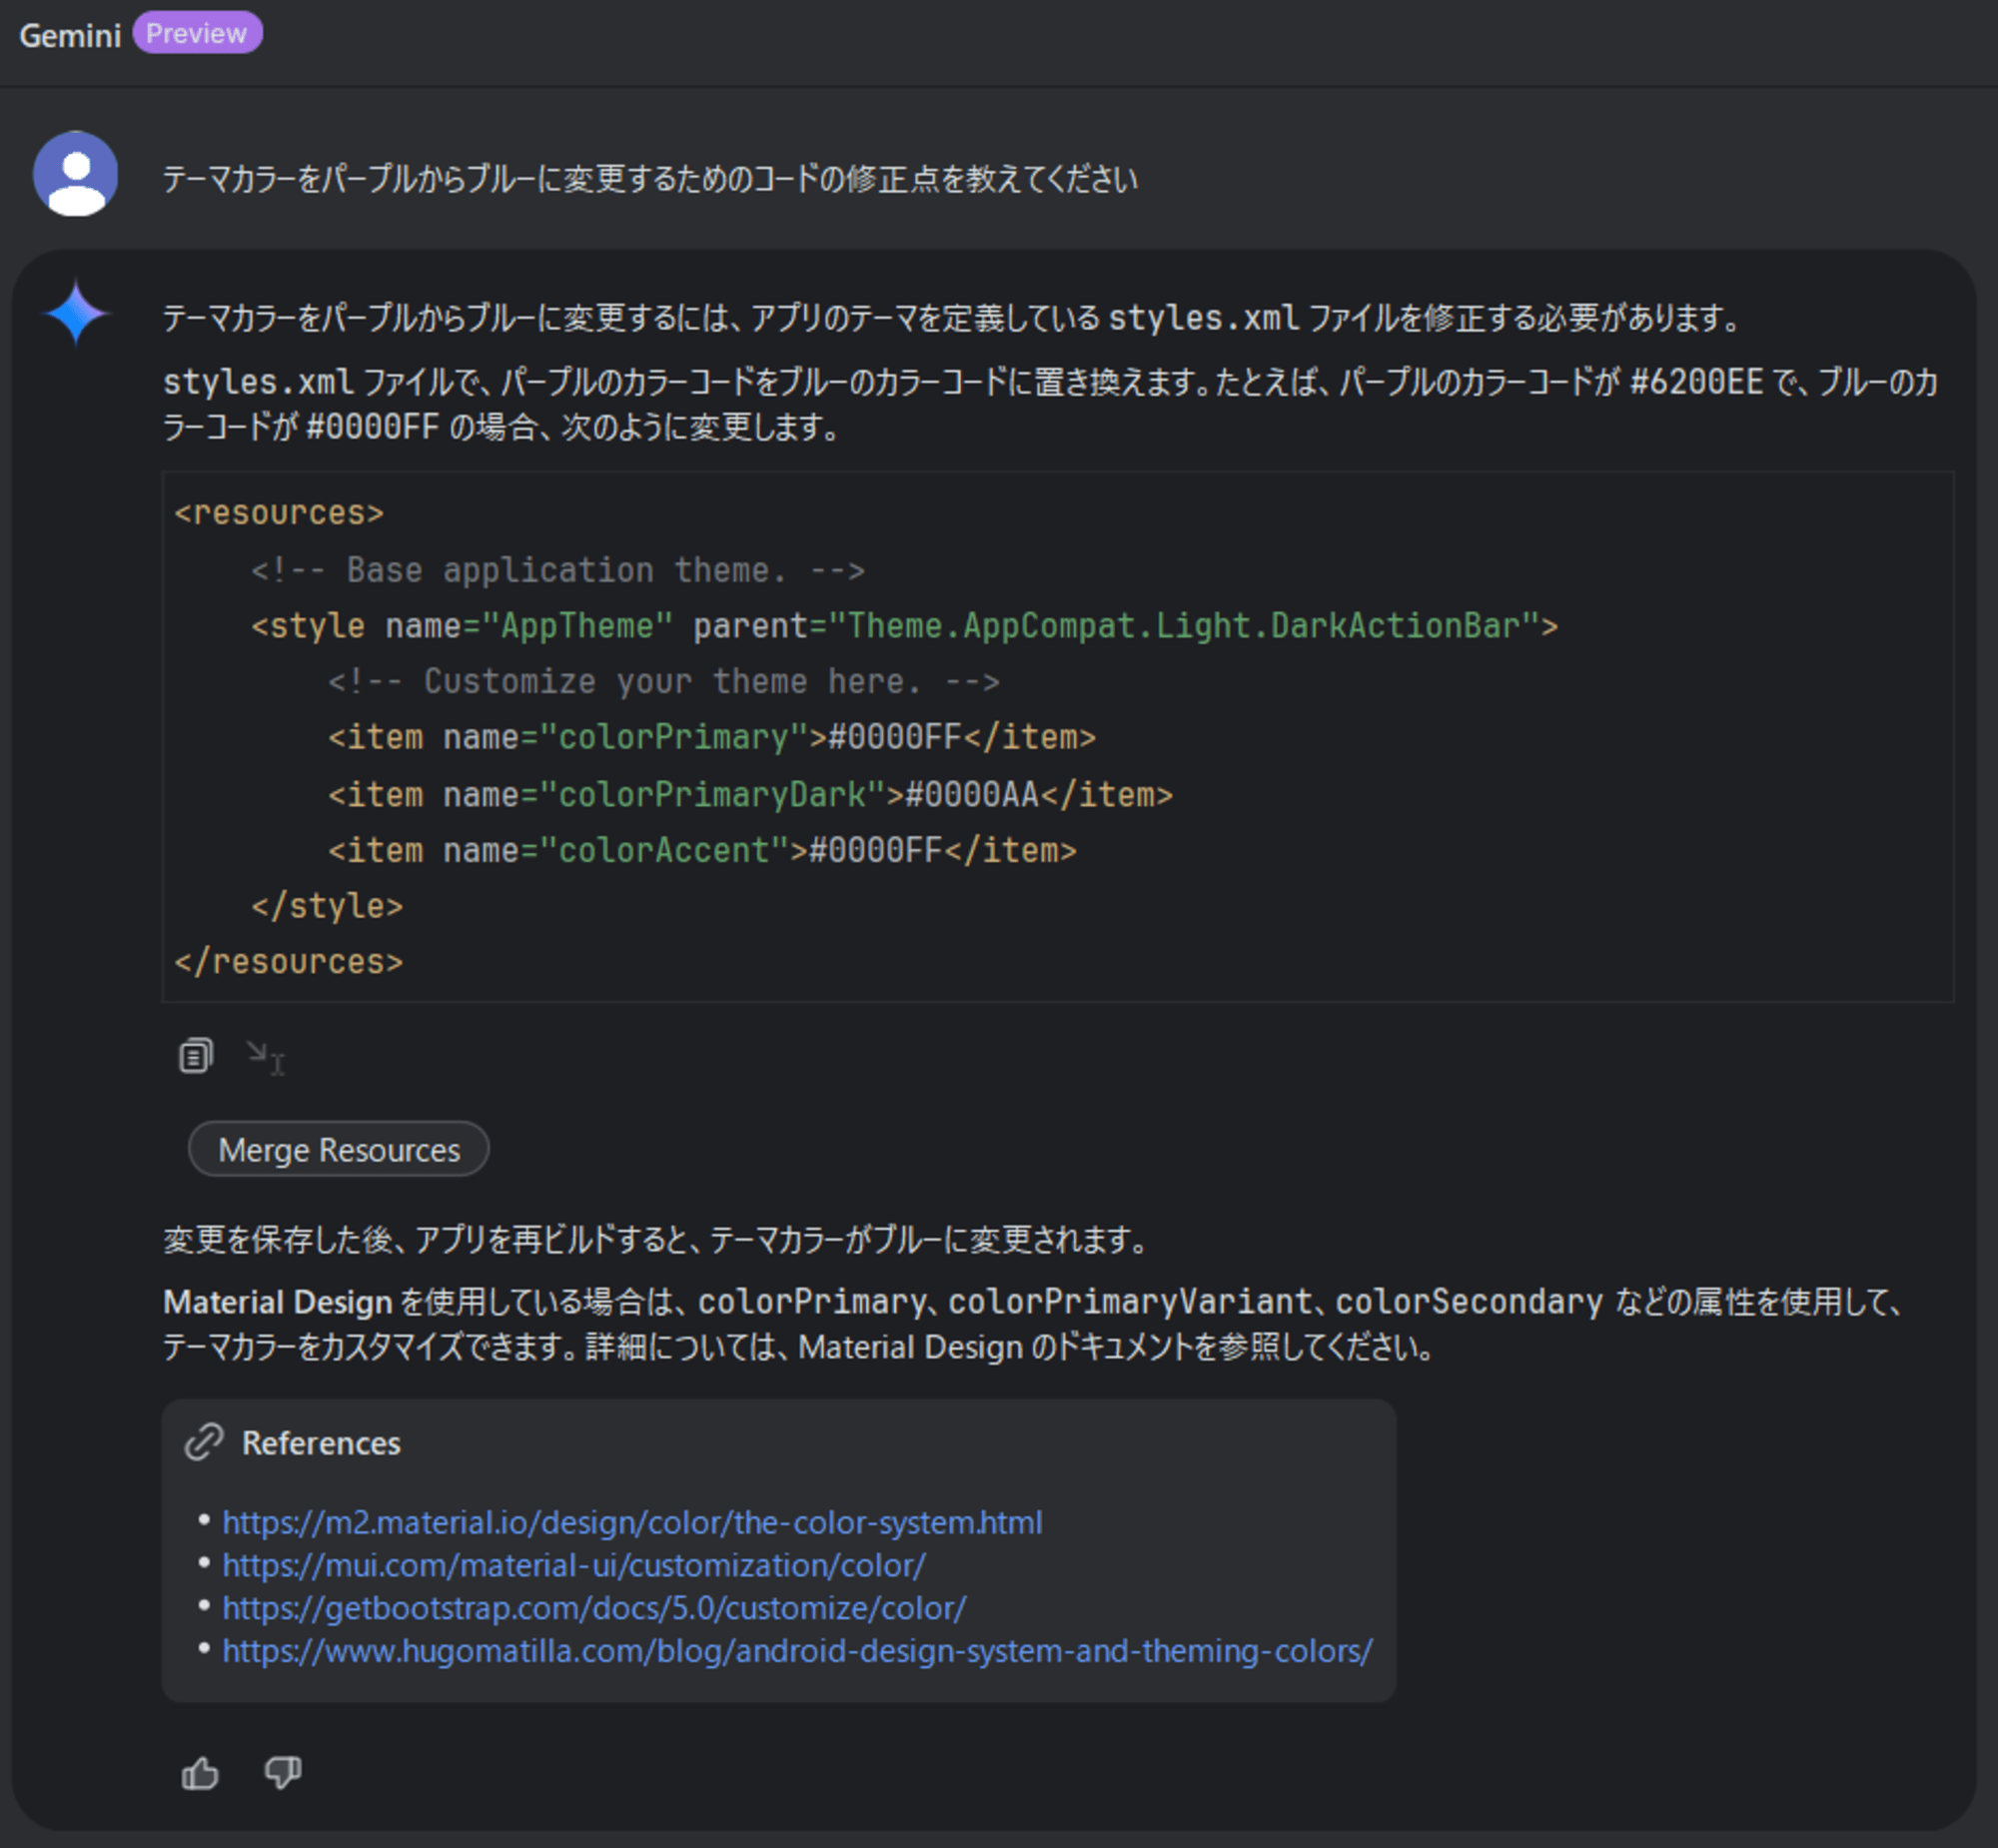Click colorPrimaryVariant in the Material Design paragraph
1998x1848 pixels.
tap(1130, 1302)
